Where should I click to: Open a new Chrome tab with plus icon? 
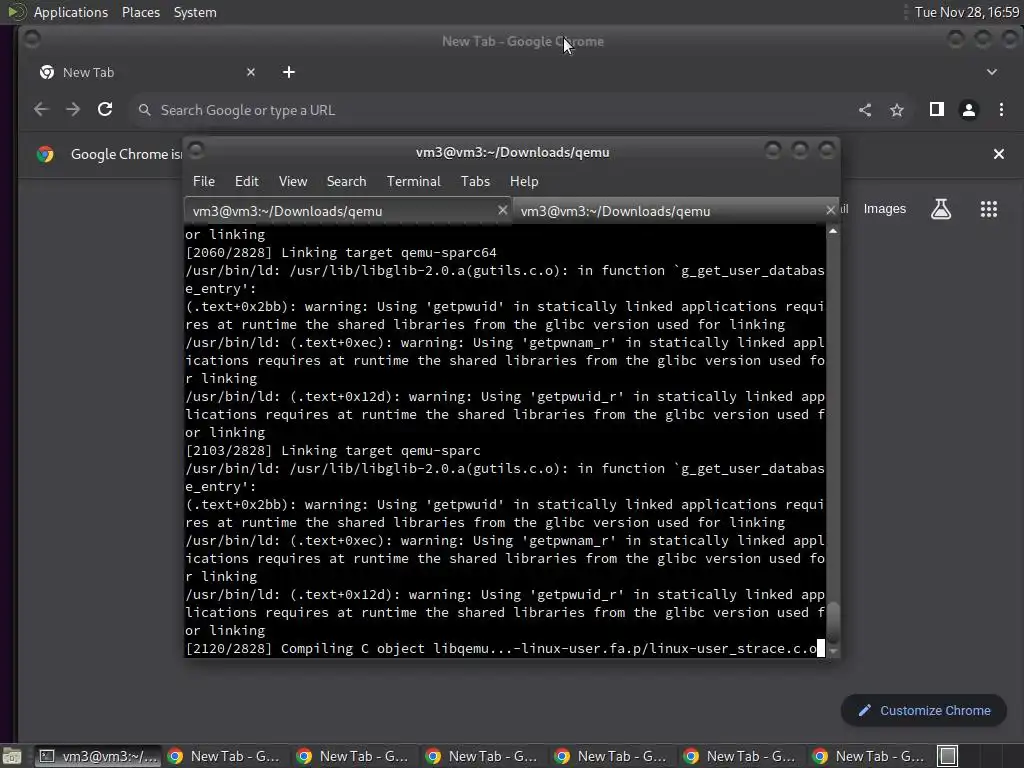(289, 72)
